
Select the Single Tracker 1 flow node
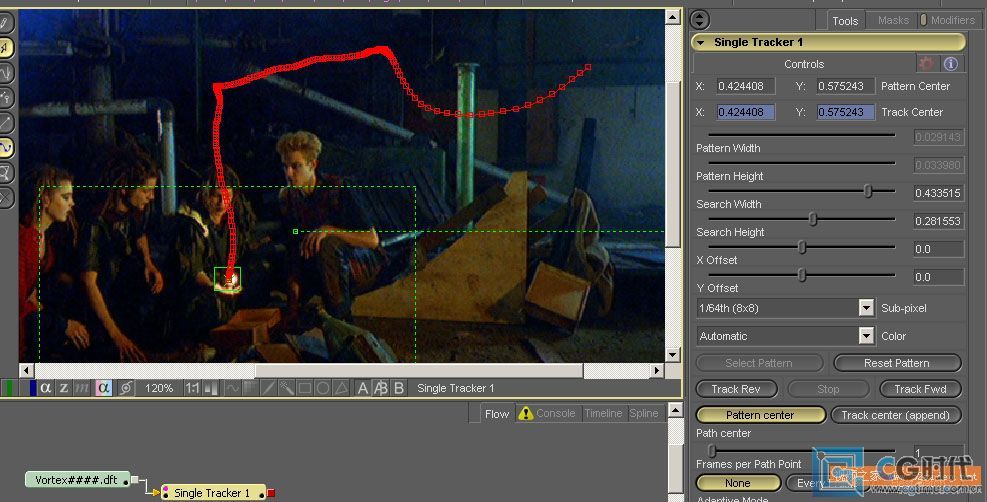point(212,493)
